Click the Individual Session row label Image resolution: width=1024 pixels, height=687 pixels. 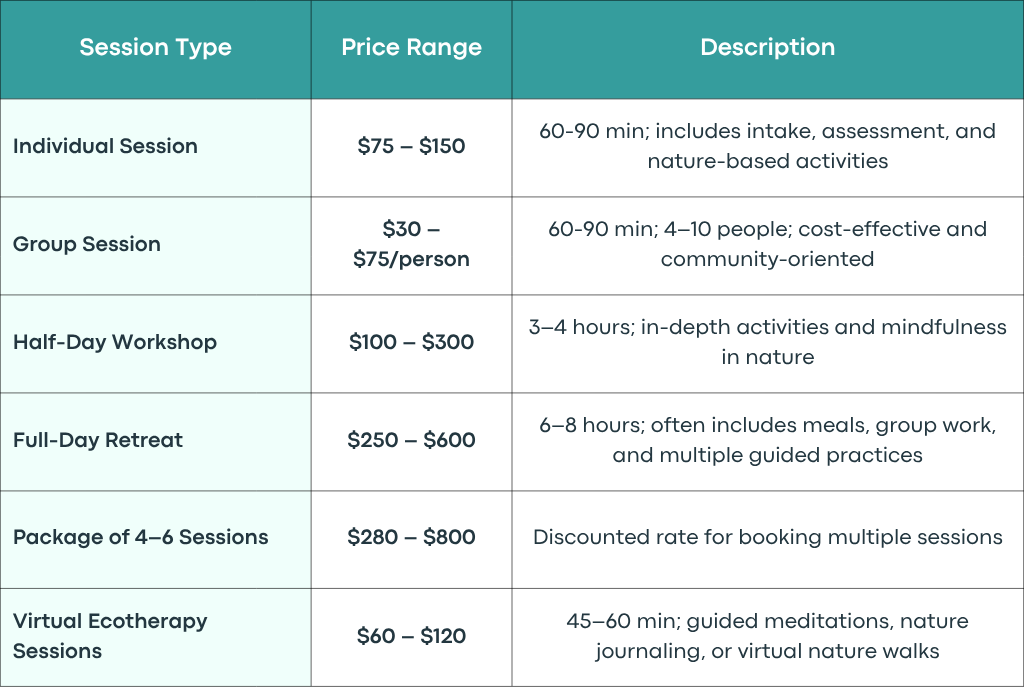pyautogui.click(x=105, y=146)
